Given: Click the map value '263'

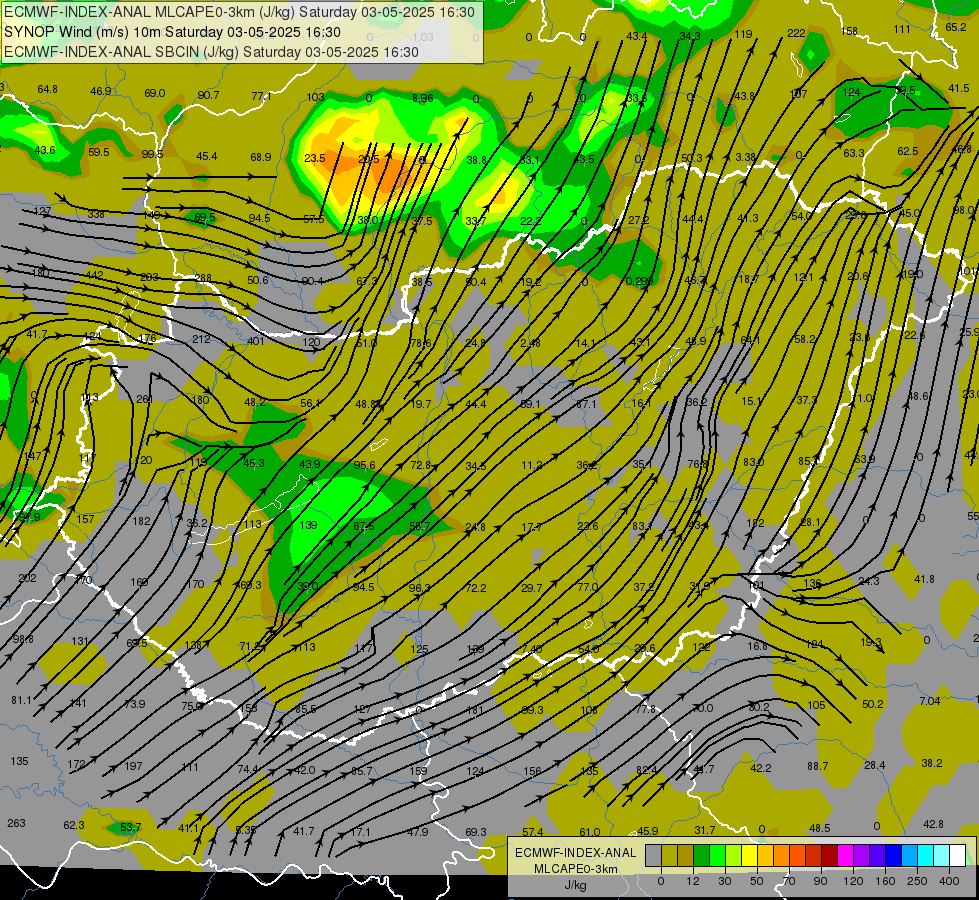Looking at the screenshot, I should point(16,823).
